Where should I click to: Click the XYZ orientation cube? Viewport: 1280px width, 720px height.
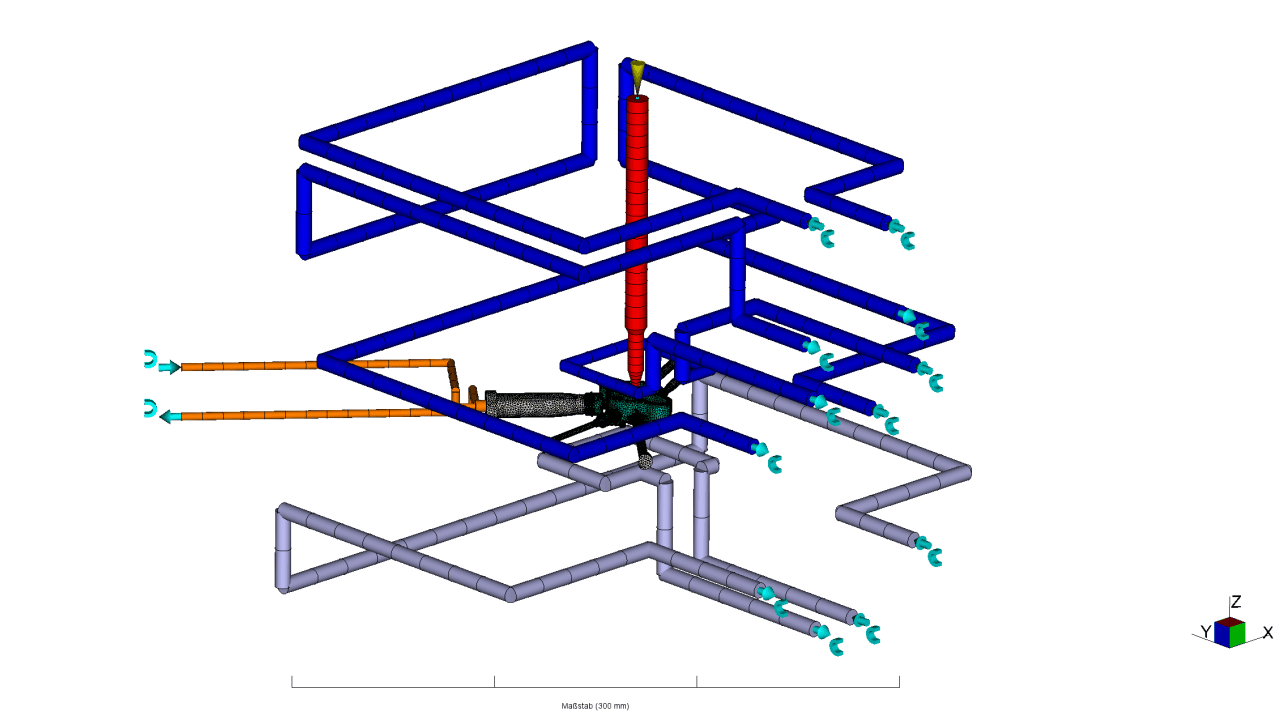(x=1231, y=632)
